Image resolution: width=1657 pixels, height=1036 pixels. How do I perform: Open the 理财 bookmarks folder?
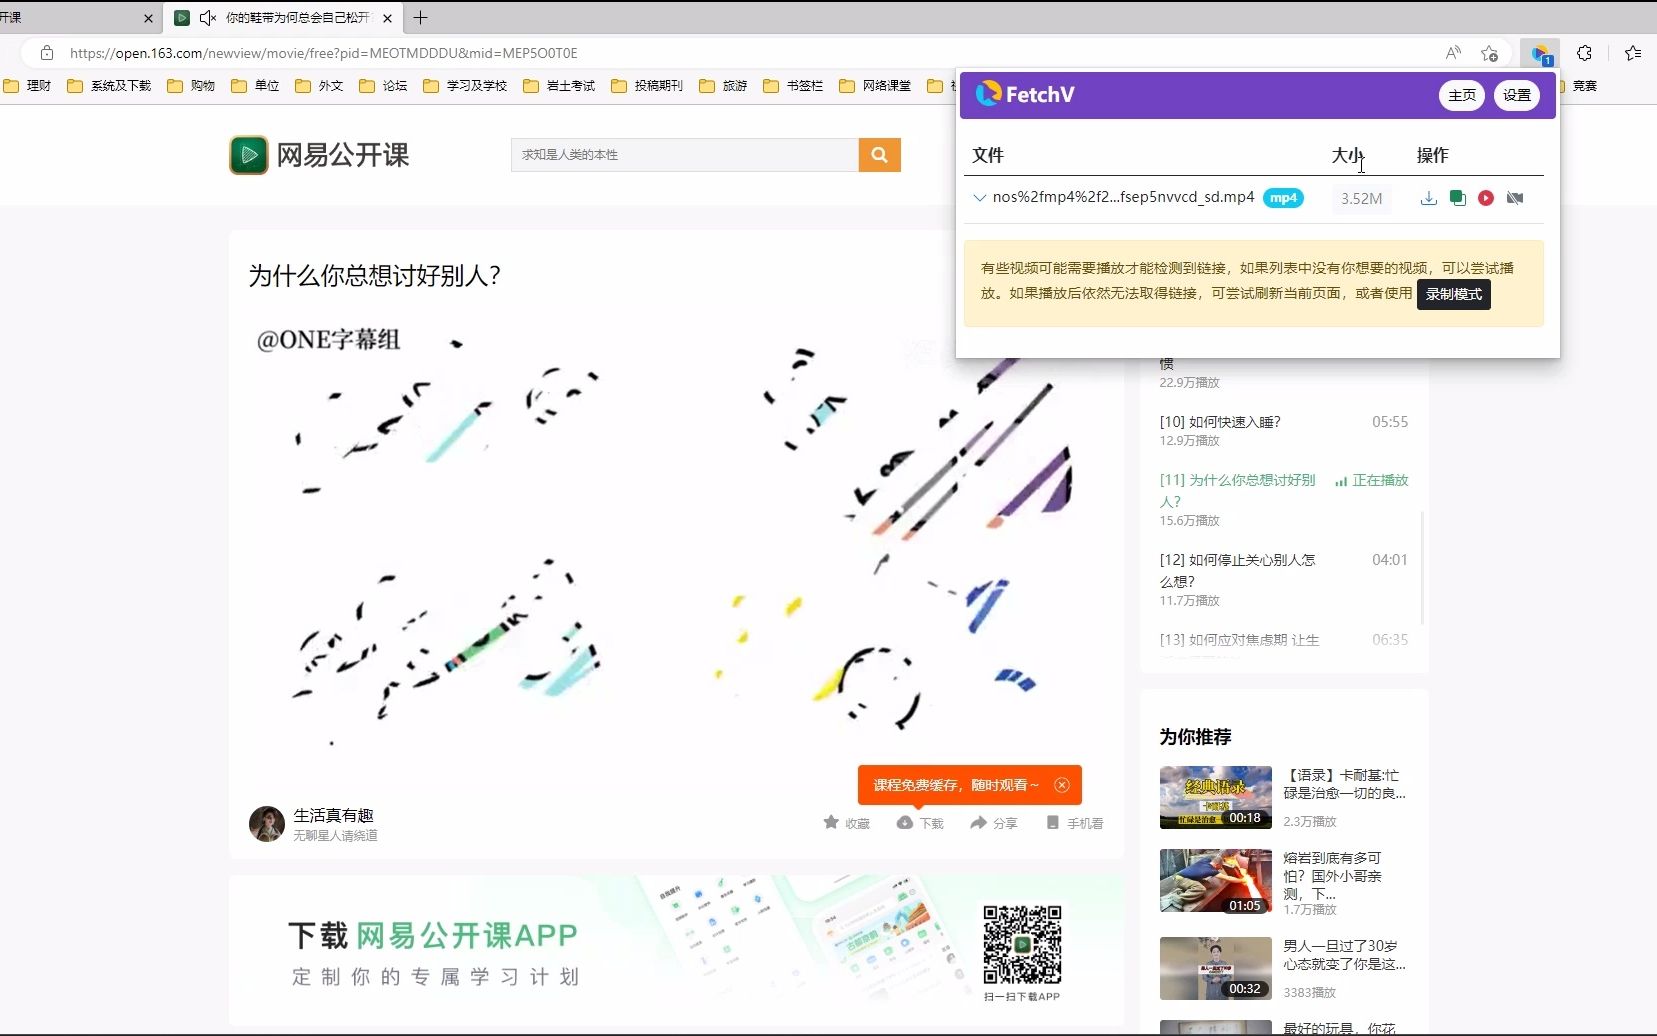click(x=27, y=86)
